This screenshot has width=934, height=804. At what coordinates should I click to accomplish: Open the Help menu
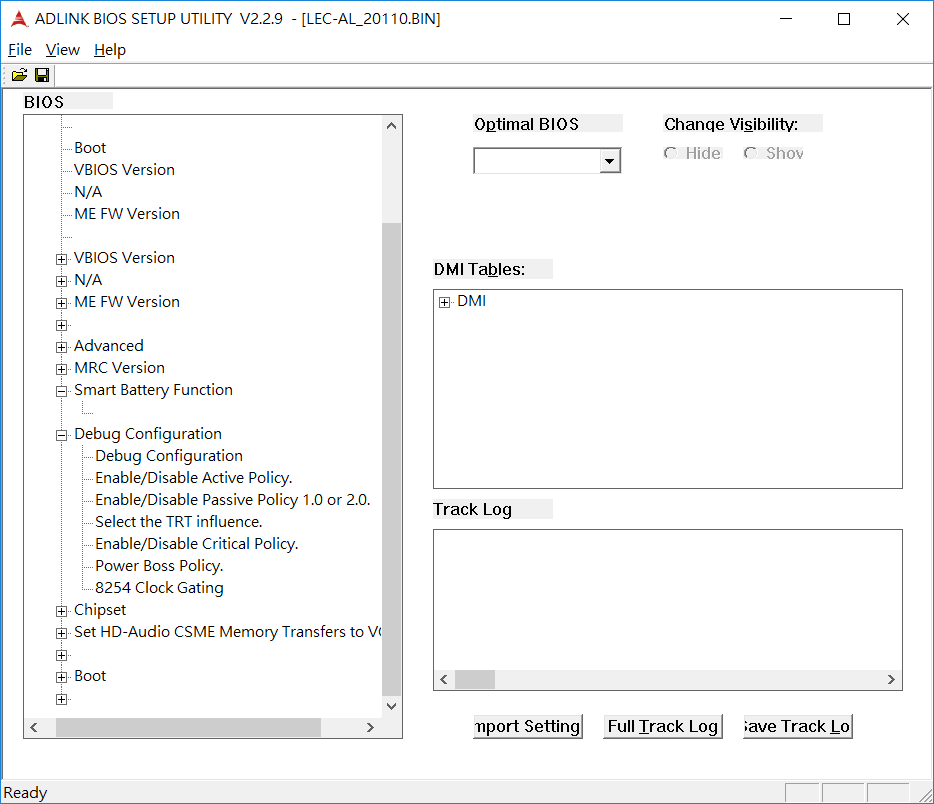tap(110, 50)
